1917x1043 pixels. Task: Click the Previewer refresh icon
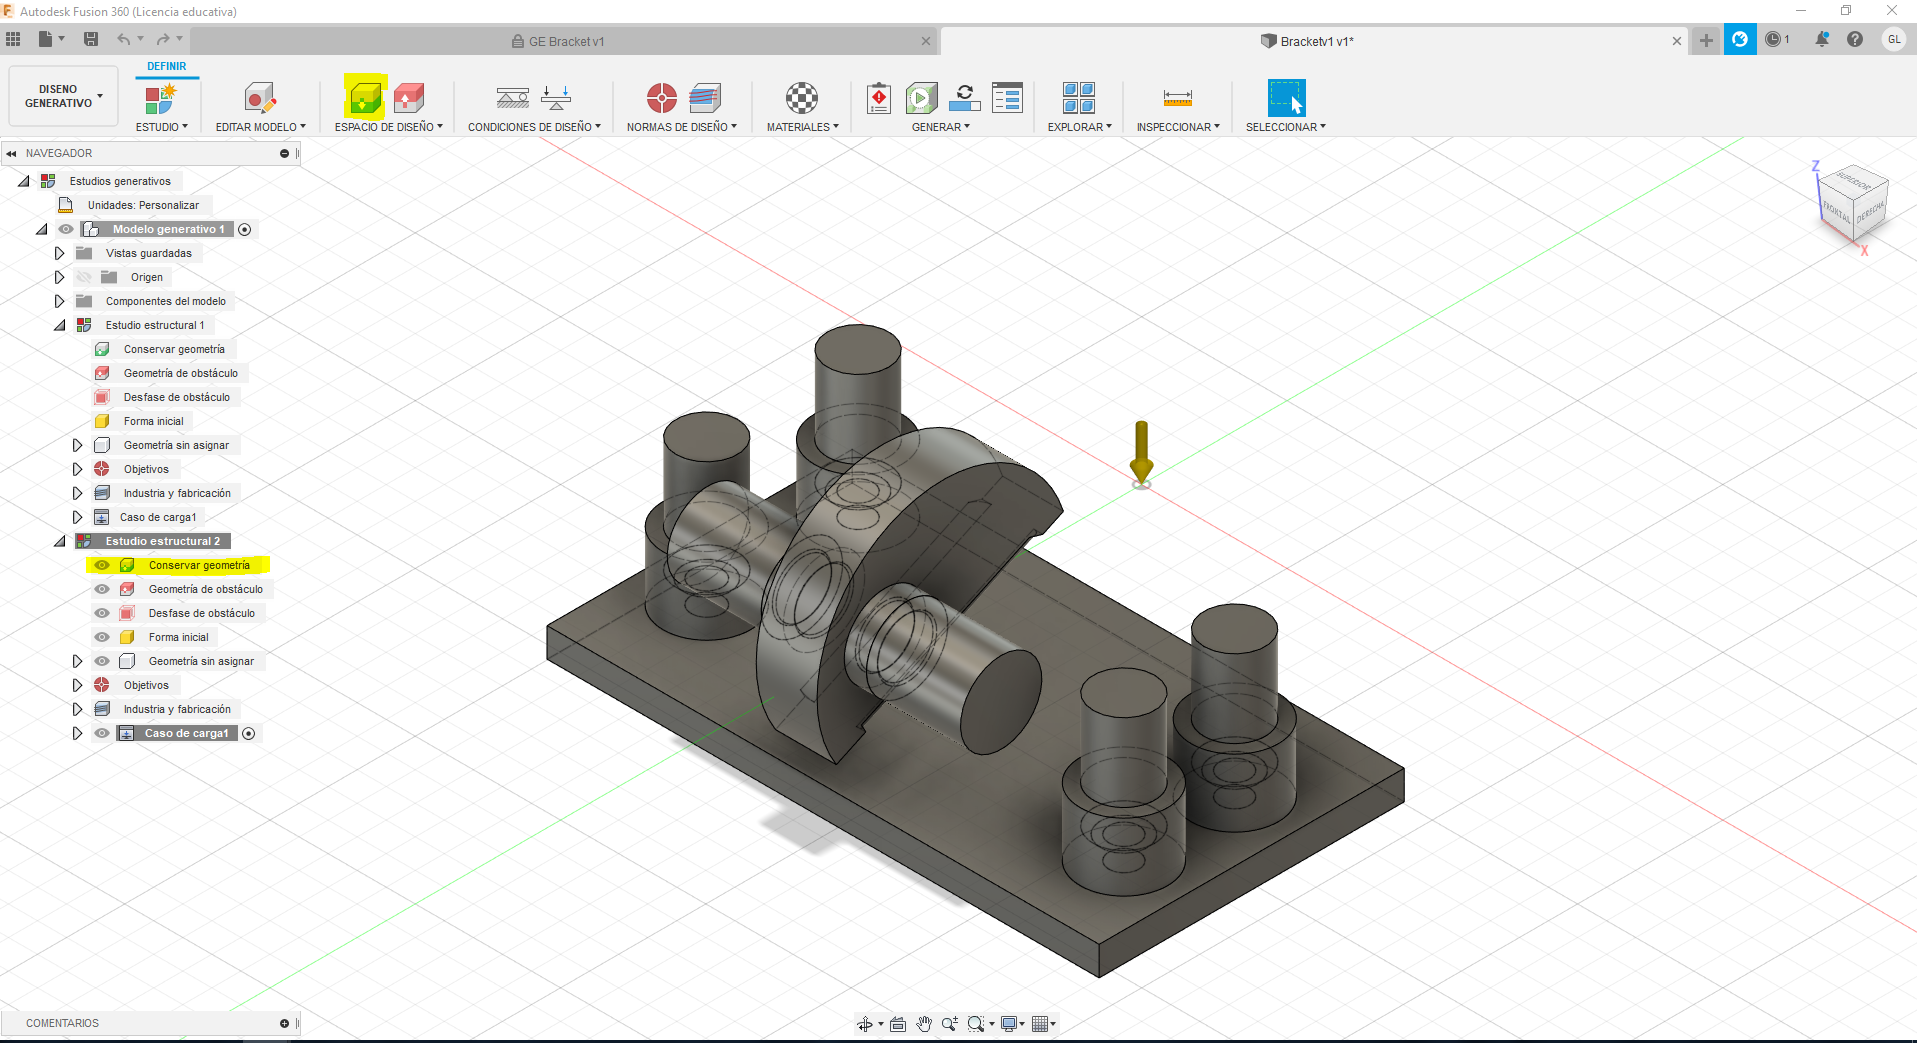[965, 98]
